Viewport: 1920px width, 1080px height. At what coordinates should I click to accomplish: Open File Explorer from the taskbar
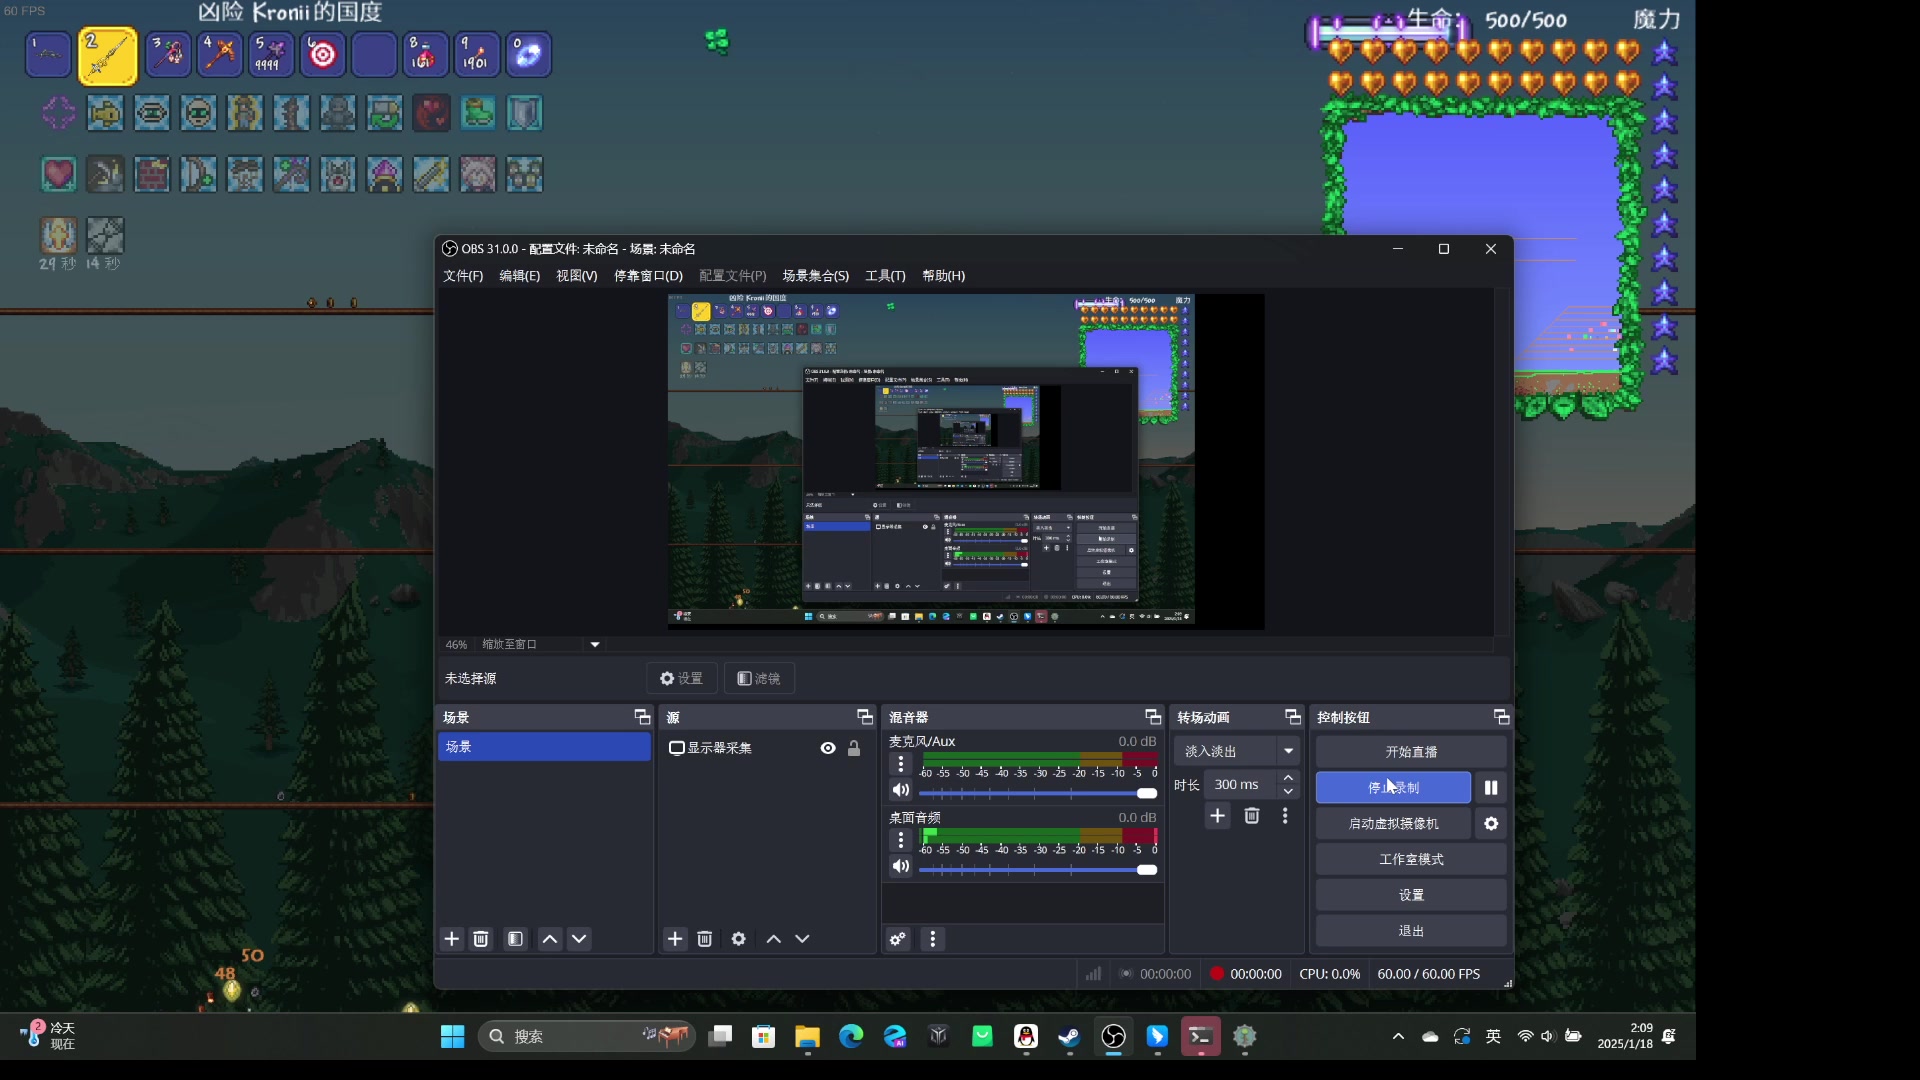[x=807, y=1037]
